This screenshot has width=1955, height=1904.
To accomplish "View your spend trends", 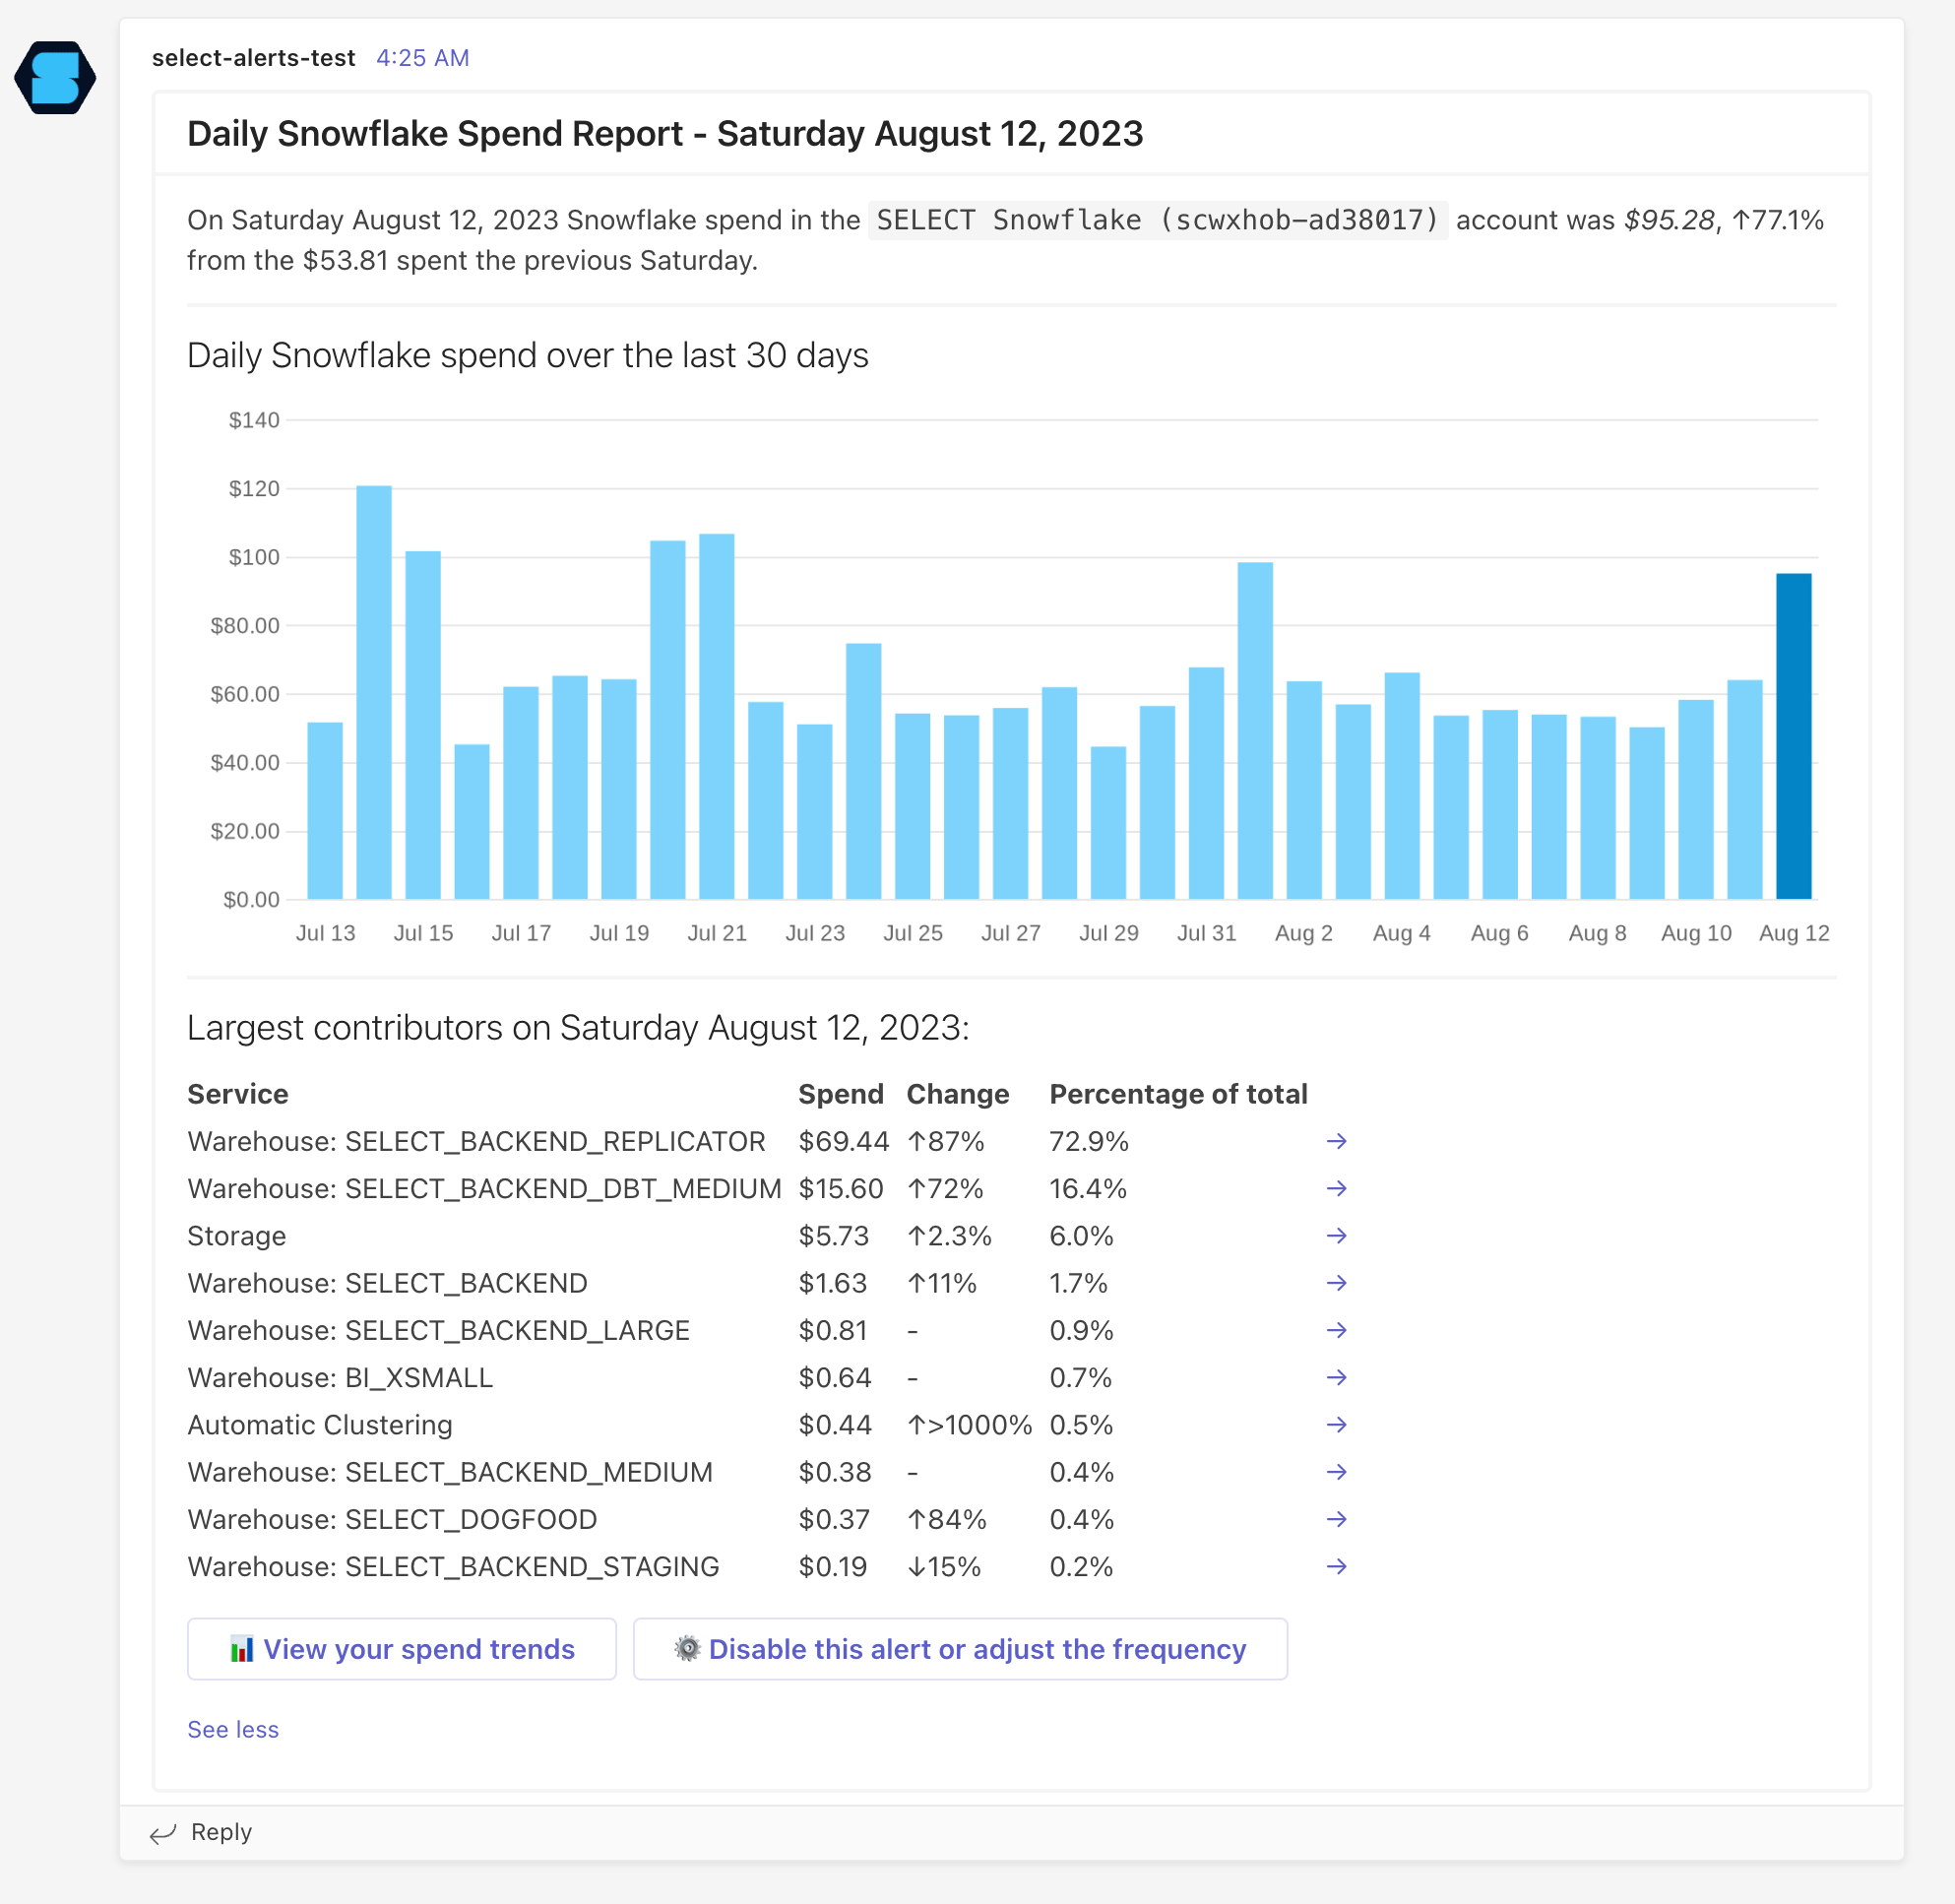I will [x=402, y=1649].
